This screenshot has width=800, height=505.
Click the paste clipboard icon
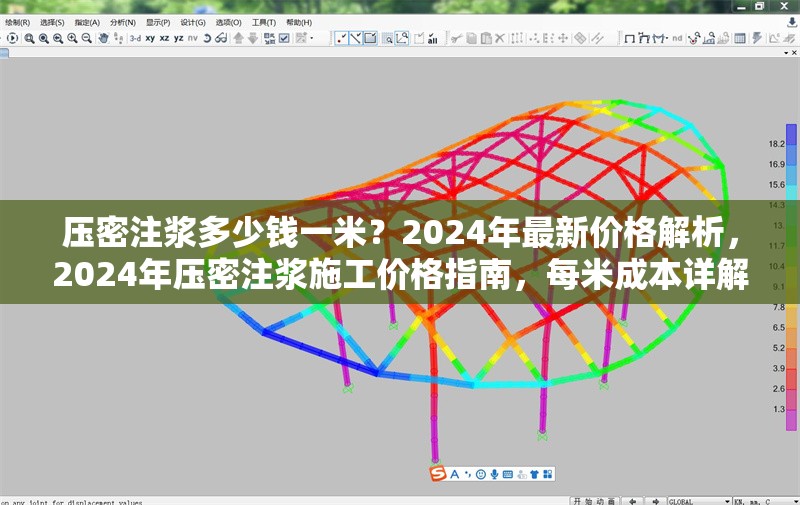click(486, 38)
